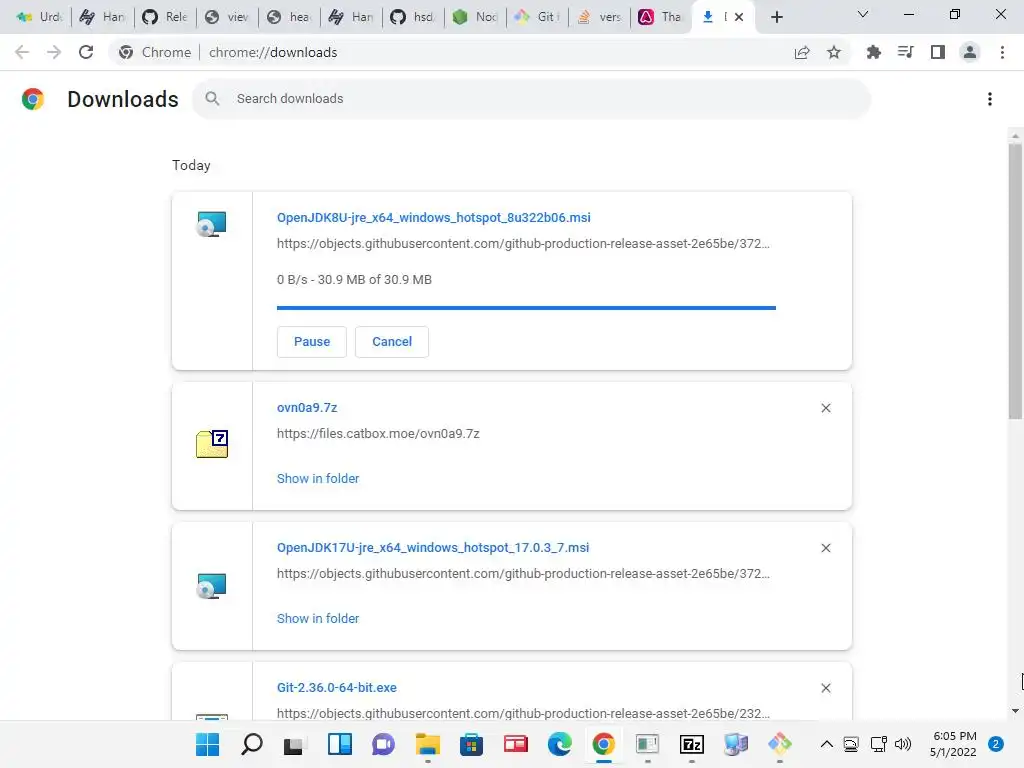Image resolution: width=1024 pixels, height=768 pixels.
Task: Click the 7z archive file icon
Action: click(212, 444)
